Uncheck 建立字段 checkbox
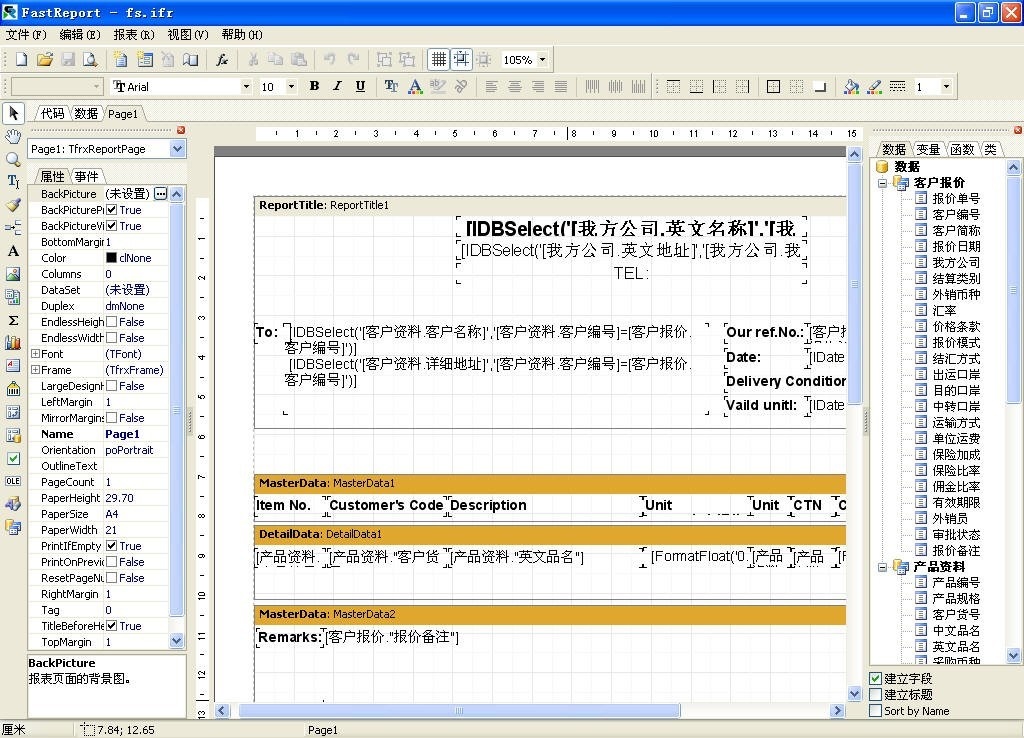 (x=876, y=679)
